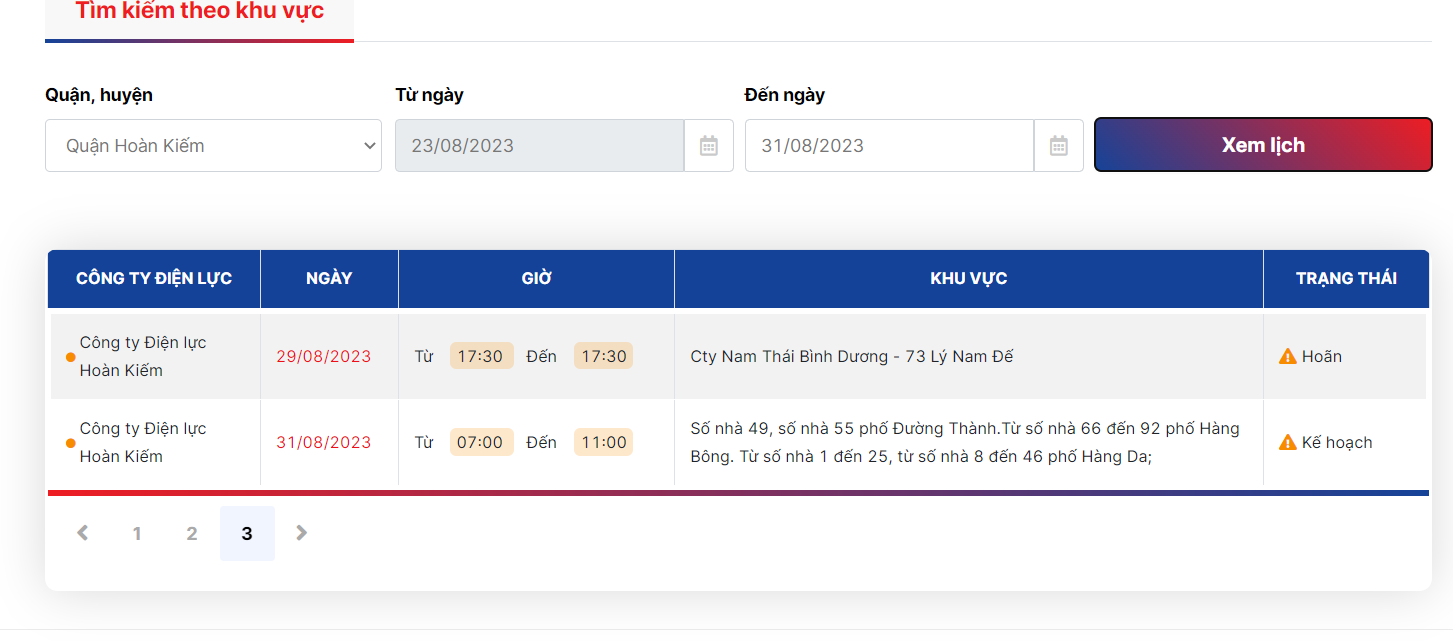This screenshot has width=1453, height=641.
Task: Click the CÔNG TY ĐIỆN LỰC column header
Action: click(x=154, y=278)
